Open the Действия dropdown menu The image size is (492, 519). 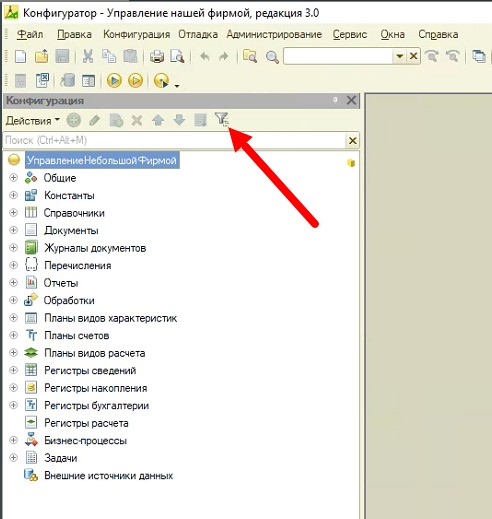click(x=33, y=120)
